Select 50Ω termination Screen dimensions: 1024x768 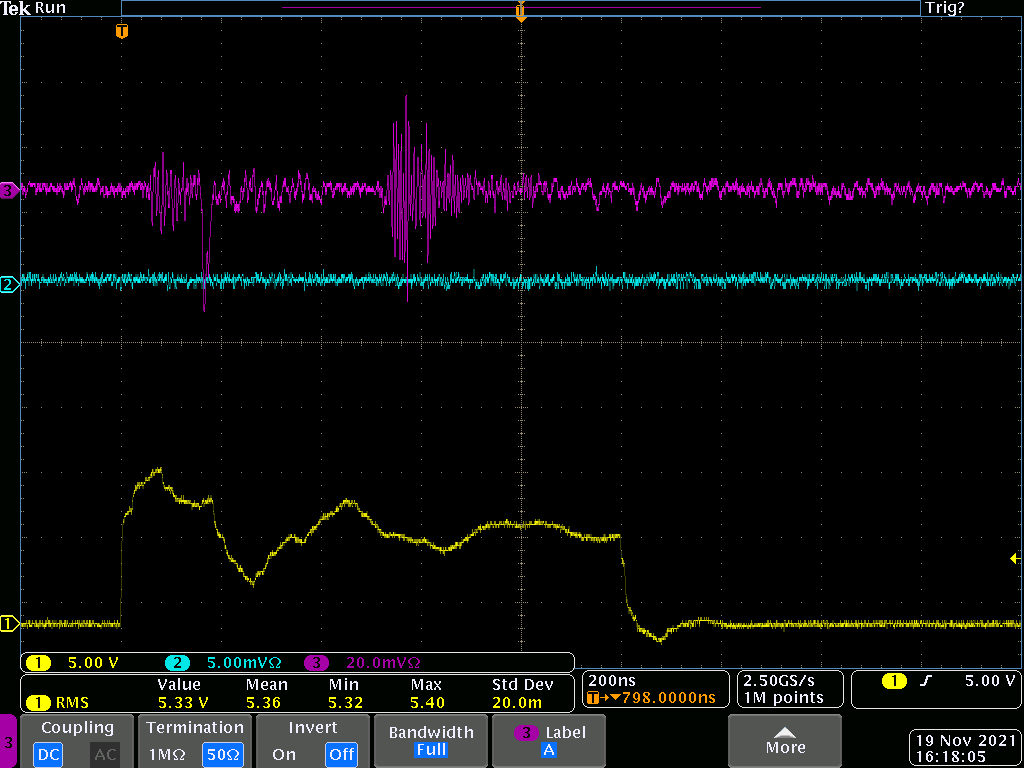pyautogui.click(x=222, y=755)
